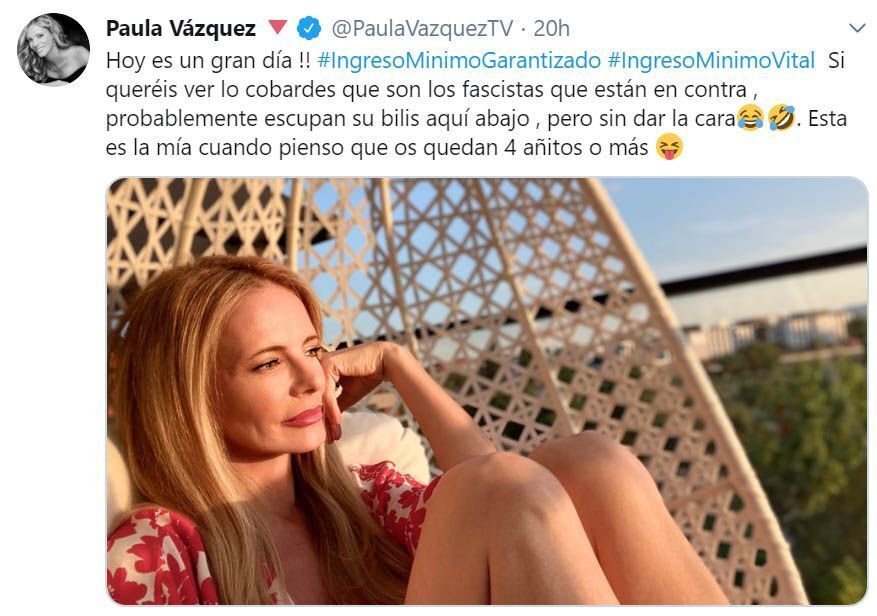Click the squinting tongue-out face emoji

point(669,148)
